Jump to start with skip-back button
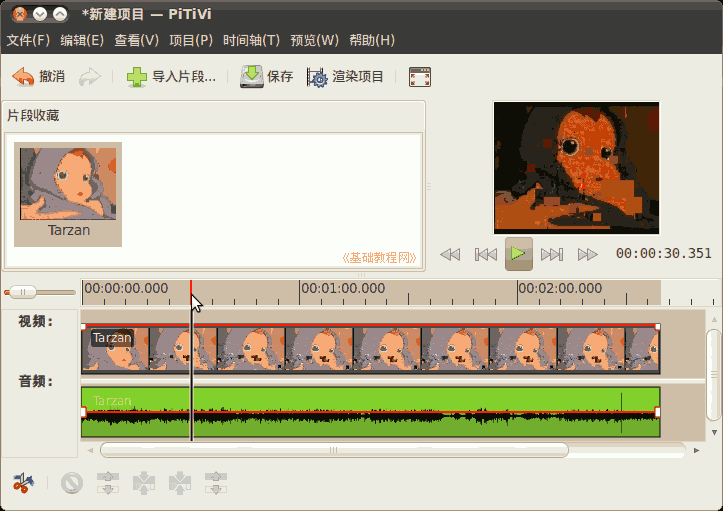Screen dimensions: 723x511 point(486,254)
